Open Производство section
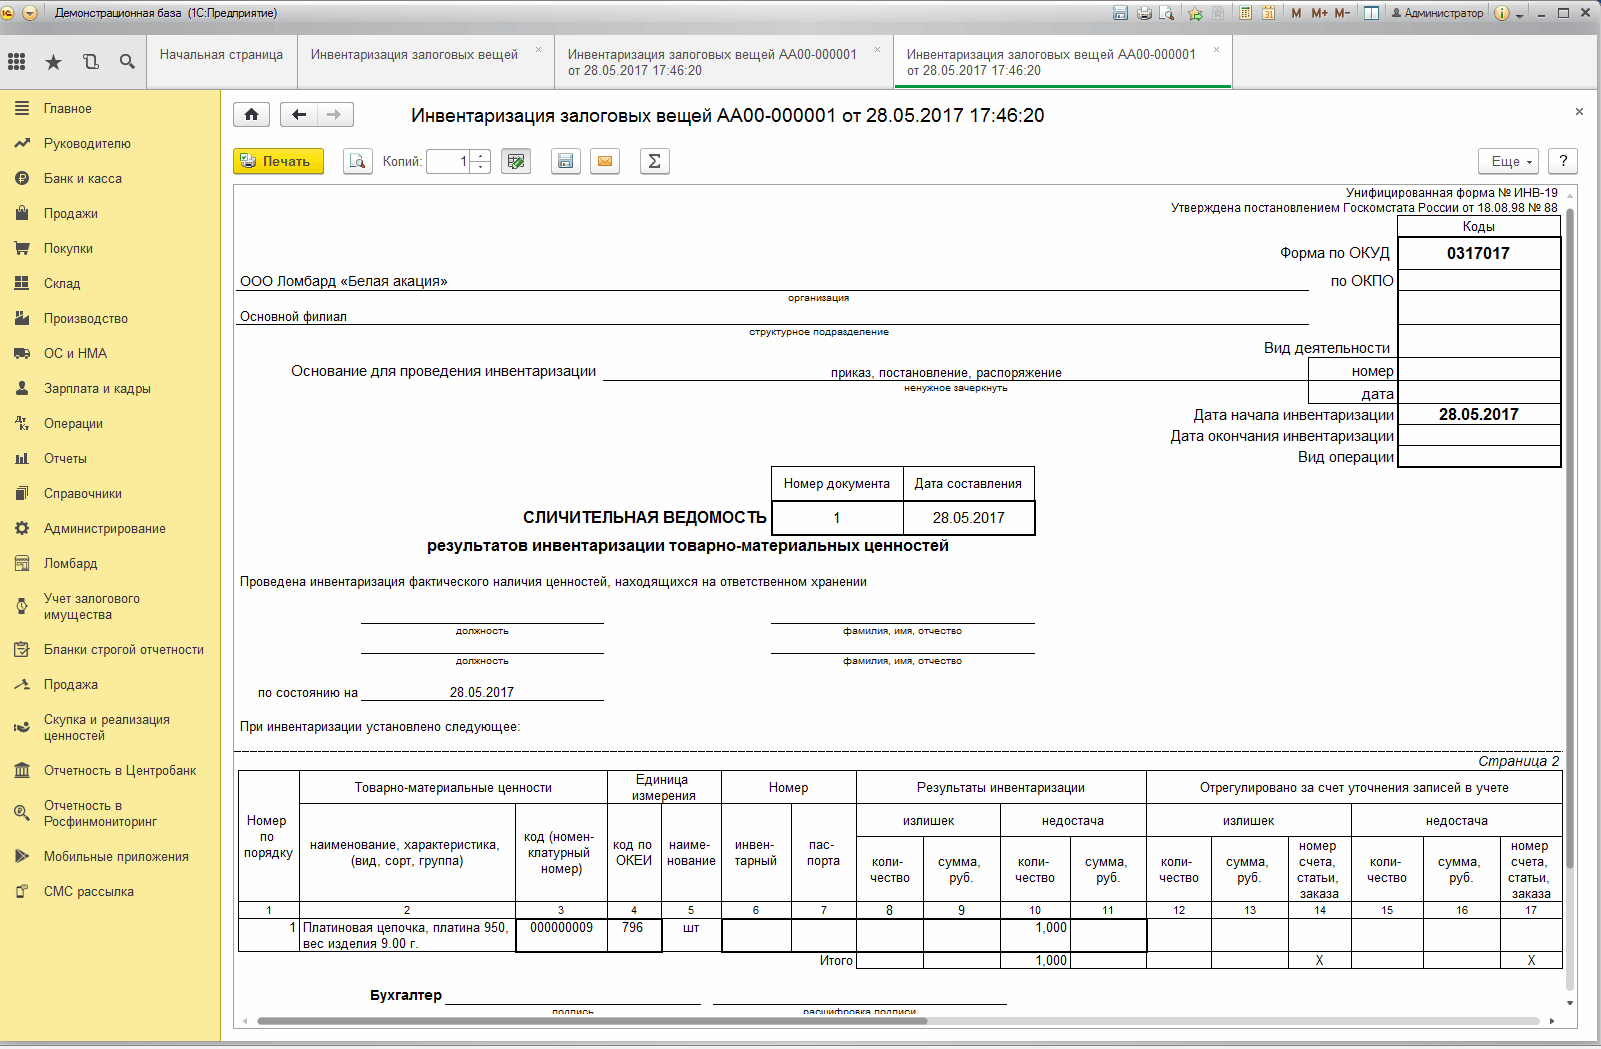The width and height of the screenshot is (1601, 1049). click(x=110, y=318)
